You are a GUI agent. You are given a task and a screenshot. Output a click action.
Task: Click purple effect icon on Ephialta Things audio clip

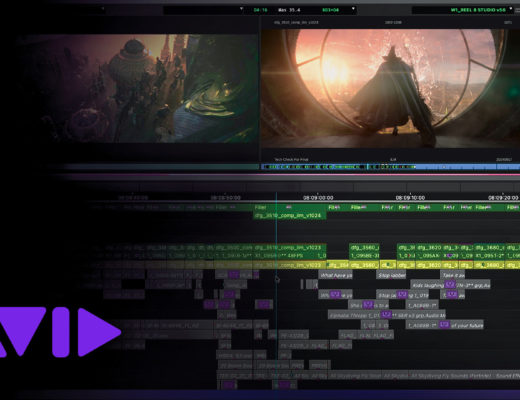386,315
